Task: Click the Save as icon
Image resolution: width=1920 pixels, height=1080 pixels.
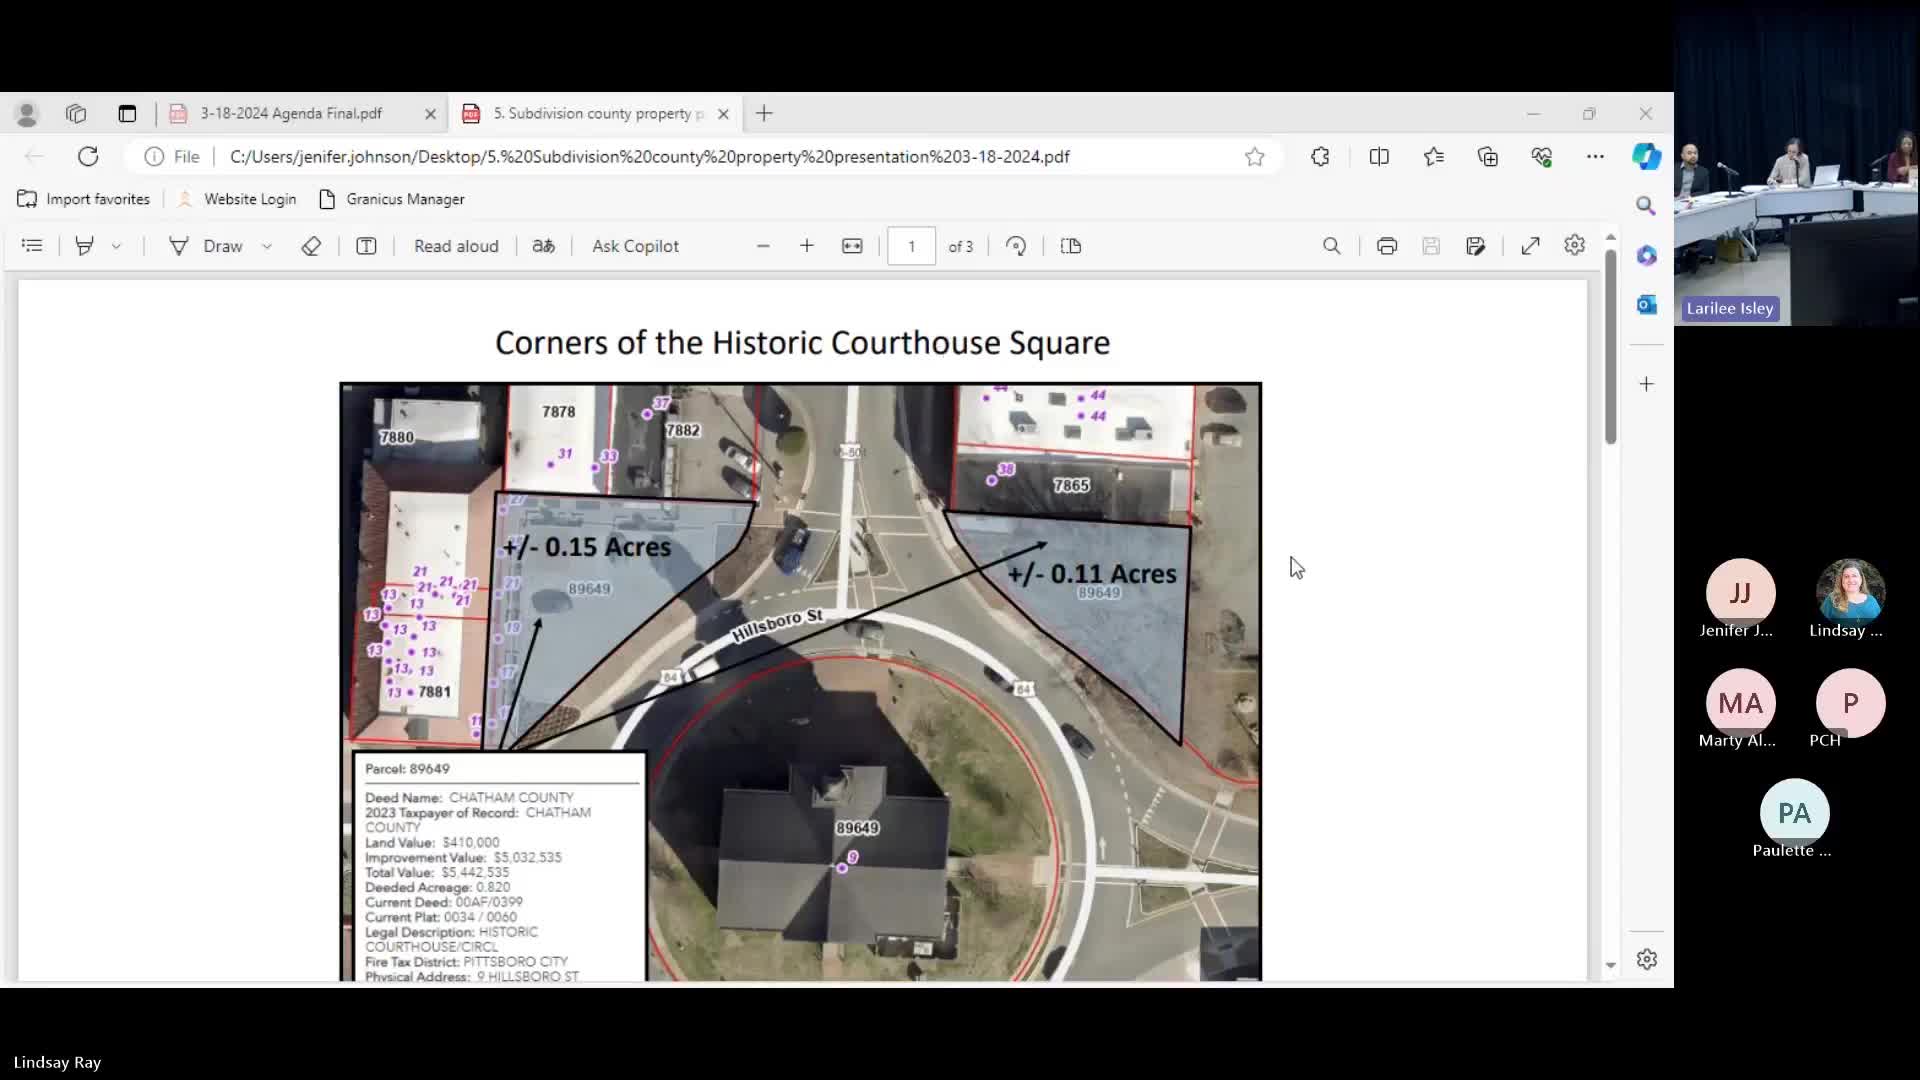Action: click(x=1476, y=246)
